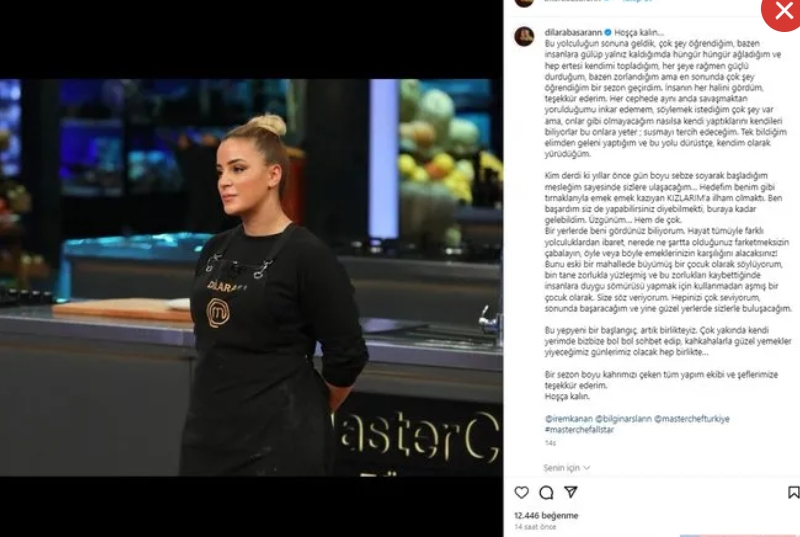The width and height of the screenshot is (800, 537).
Task: Expand the 'Senin için' dropdown
Action: [566, 468]
